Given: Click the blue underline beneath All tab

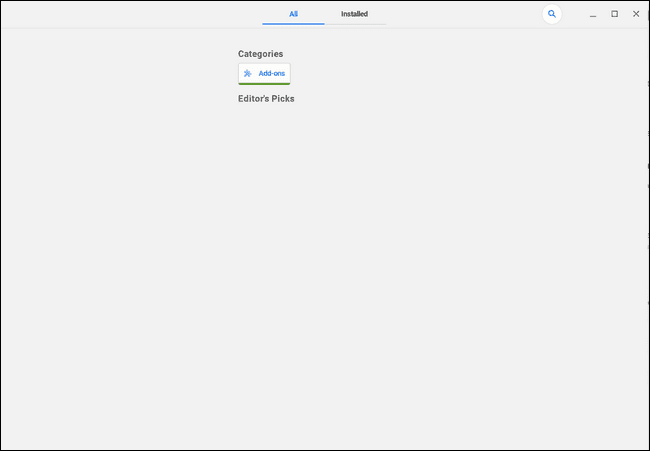Looking at the screenshot, I should pos(293,24).
